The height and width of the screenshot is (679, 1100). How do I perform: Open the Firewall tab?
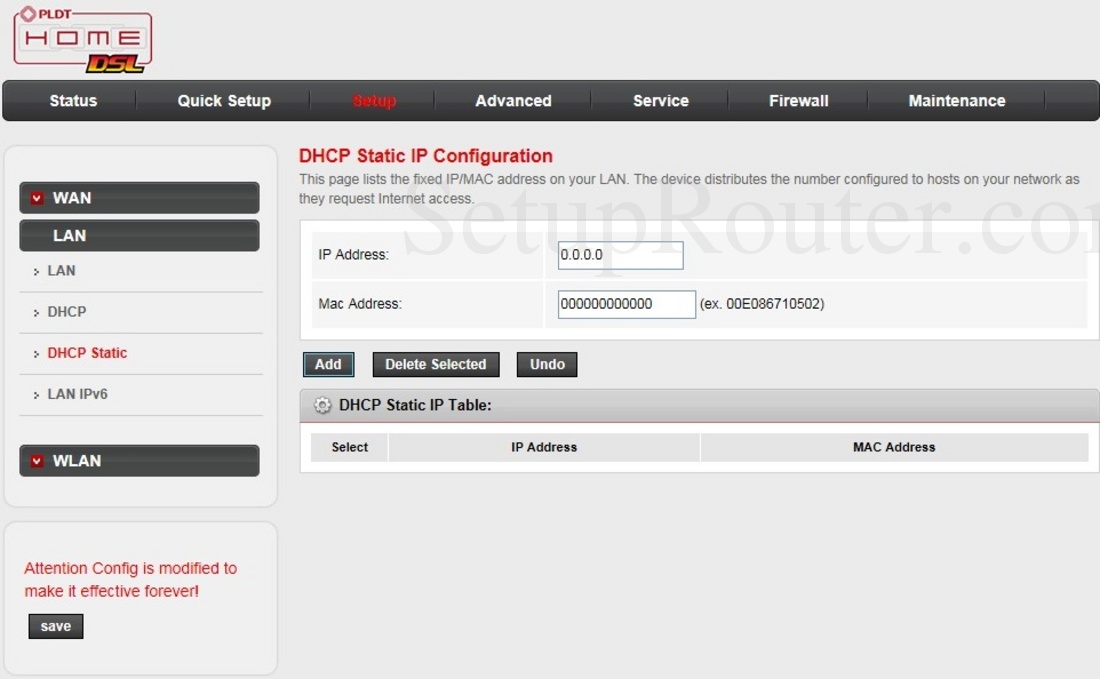[x=798, y=100]
